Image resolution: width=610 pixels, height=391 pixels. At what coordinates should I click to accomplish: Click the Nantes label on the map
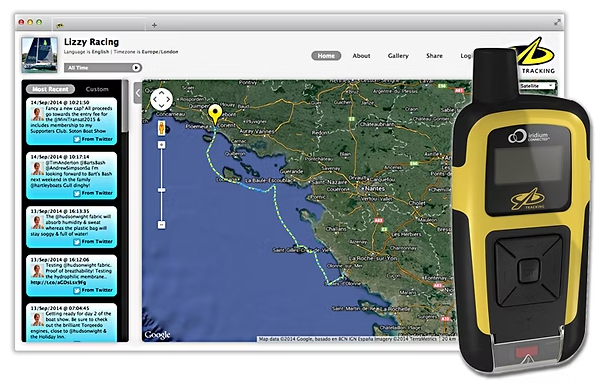[375, 188]
